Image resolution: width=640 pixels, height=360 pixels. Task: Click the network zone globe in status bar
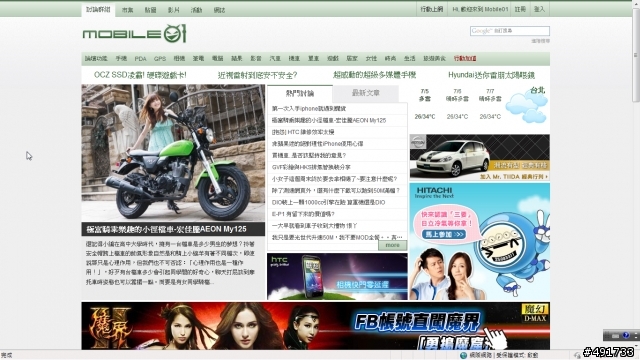coord(463,356)
